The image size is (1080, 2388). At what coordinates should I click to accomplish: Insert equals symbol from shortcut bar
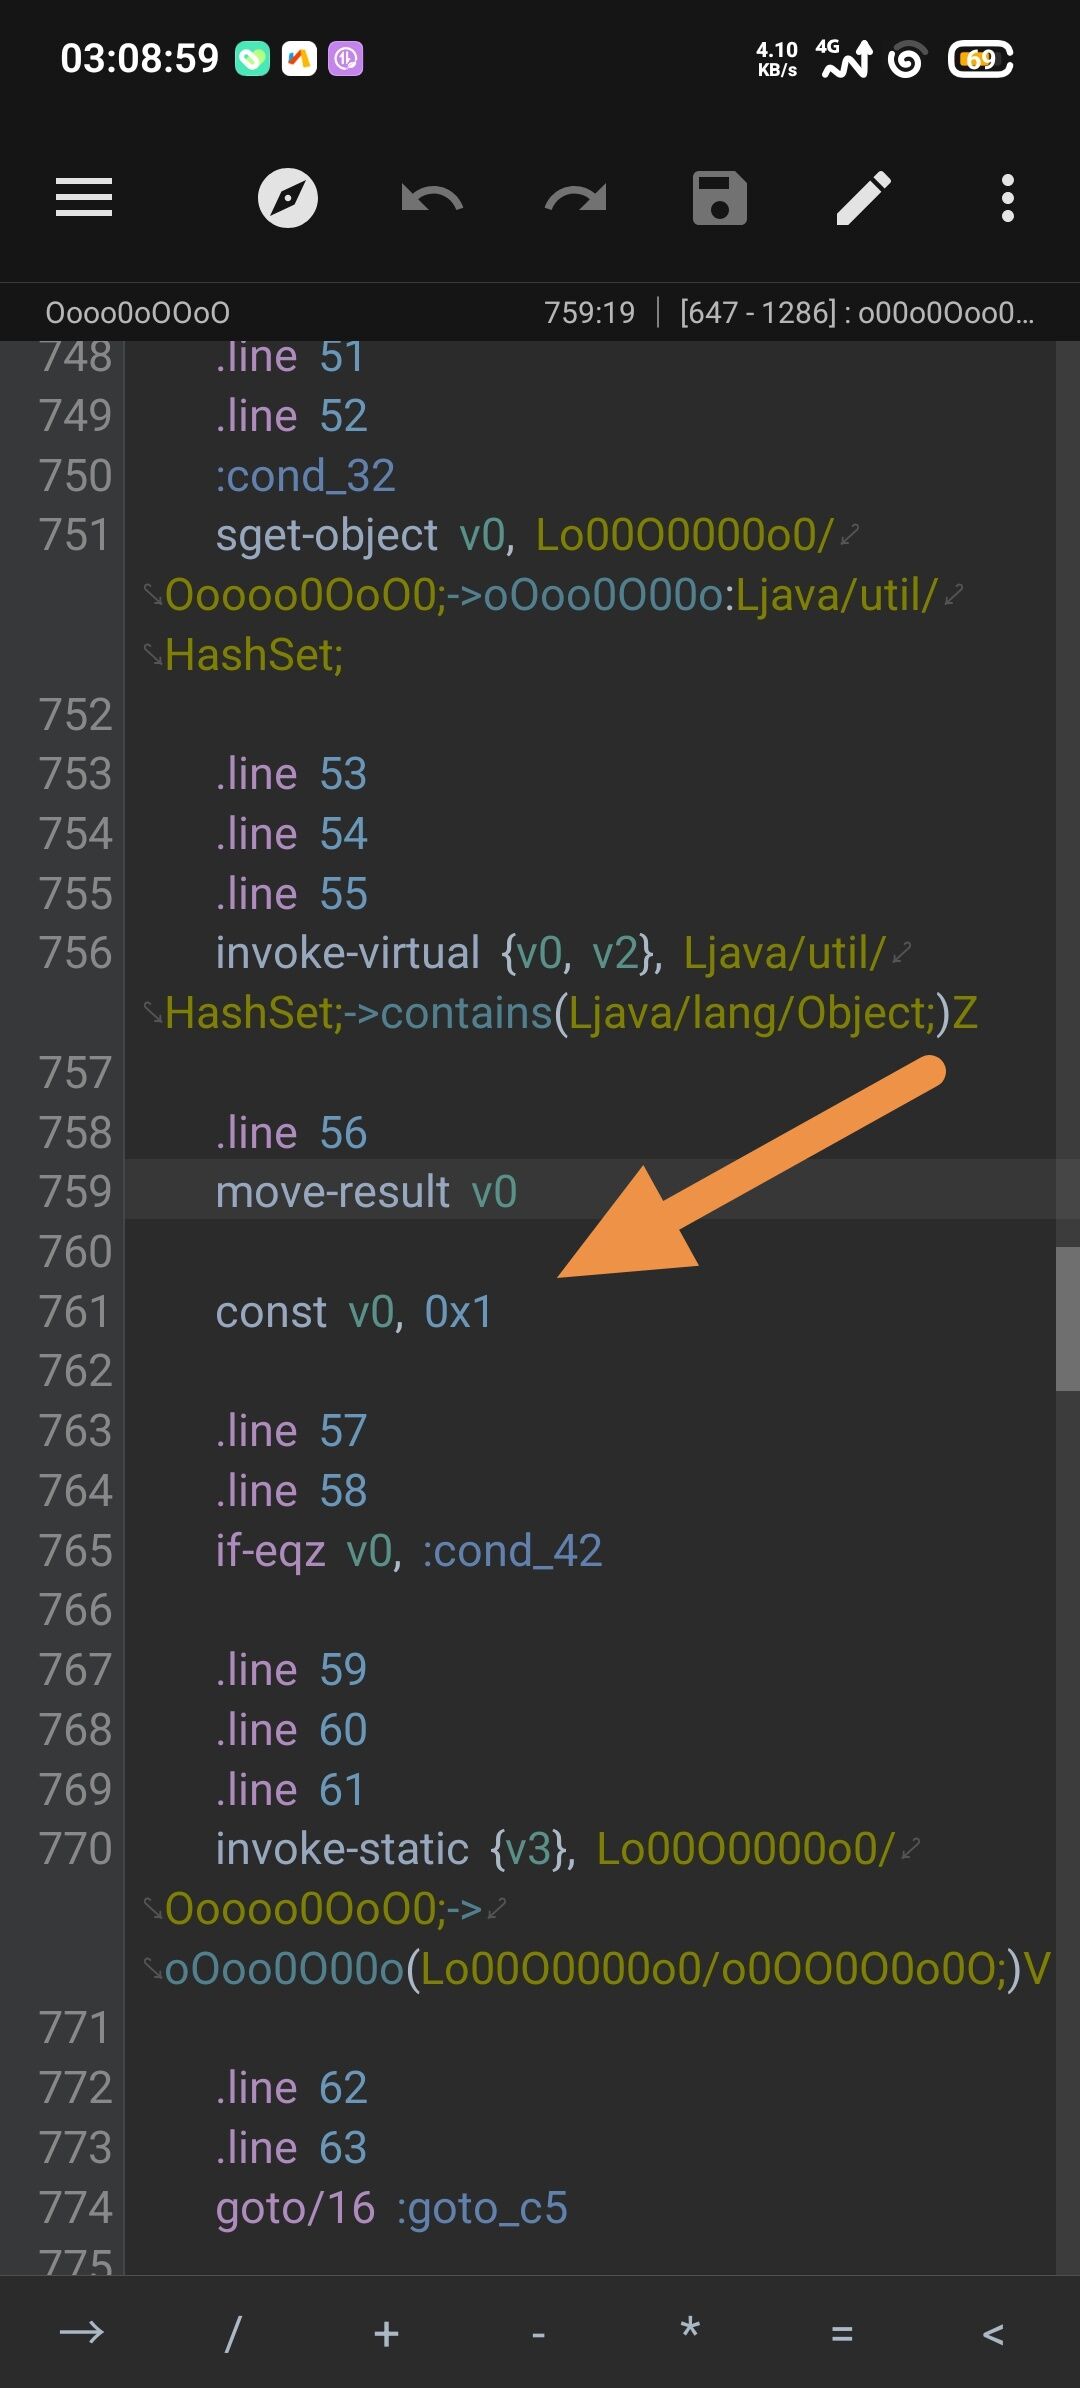(842, 2334)
